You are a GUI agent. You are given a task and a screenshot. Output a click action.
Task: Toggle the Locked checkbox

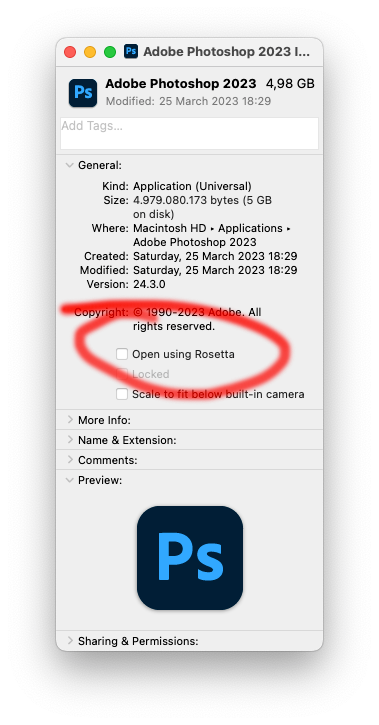pyautogui.click(x=122, y=374)
